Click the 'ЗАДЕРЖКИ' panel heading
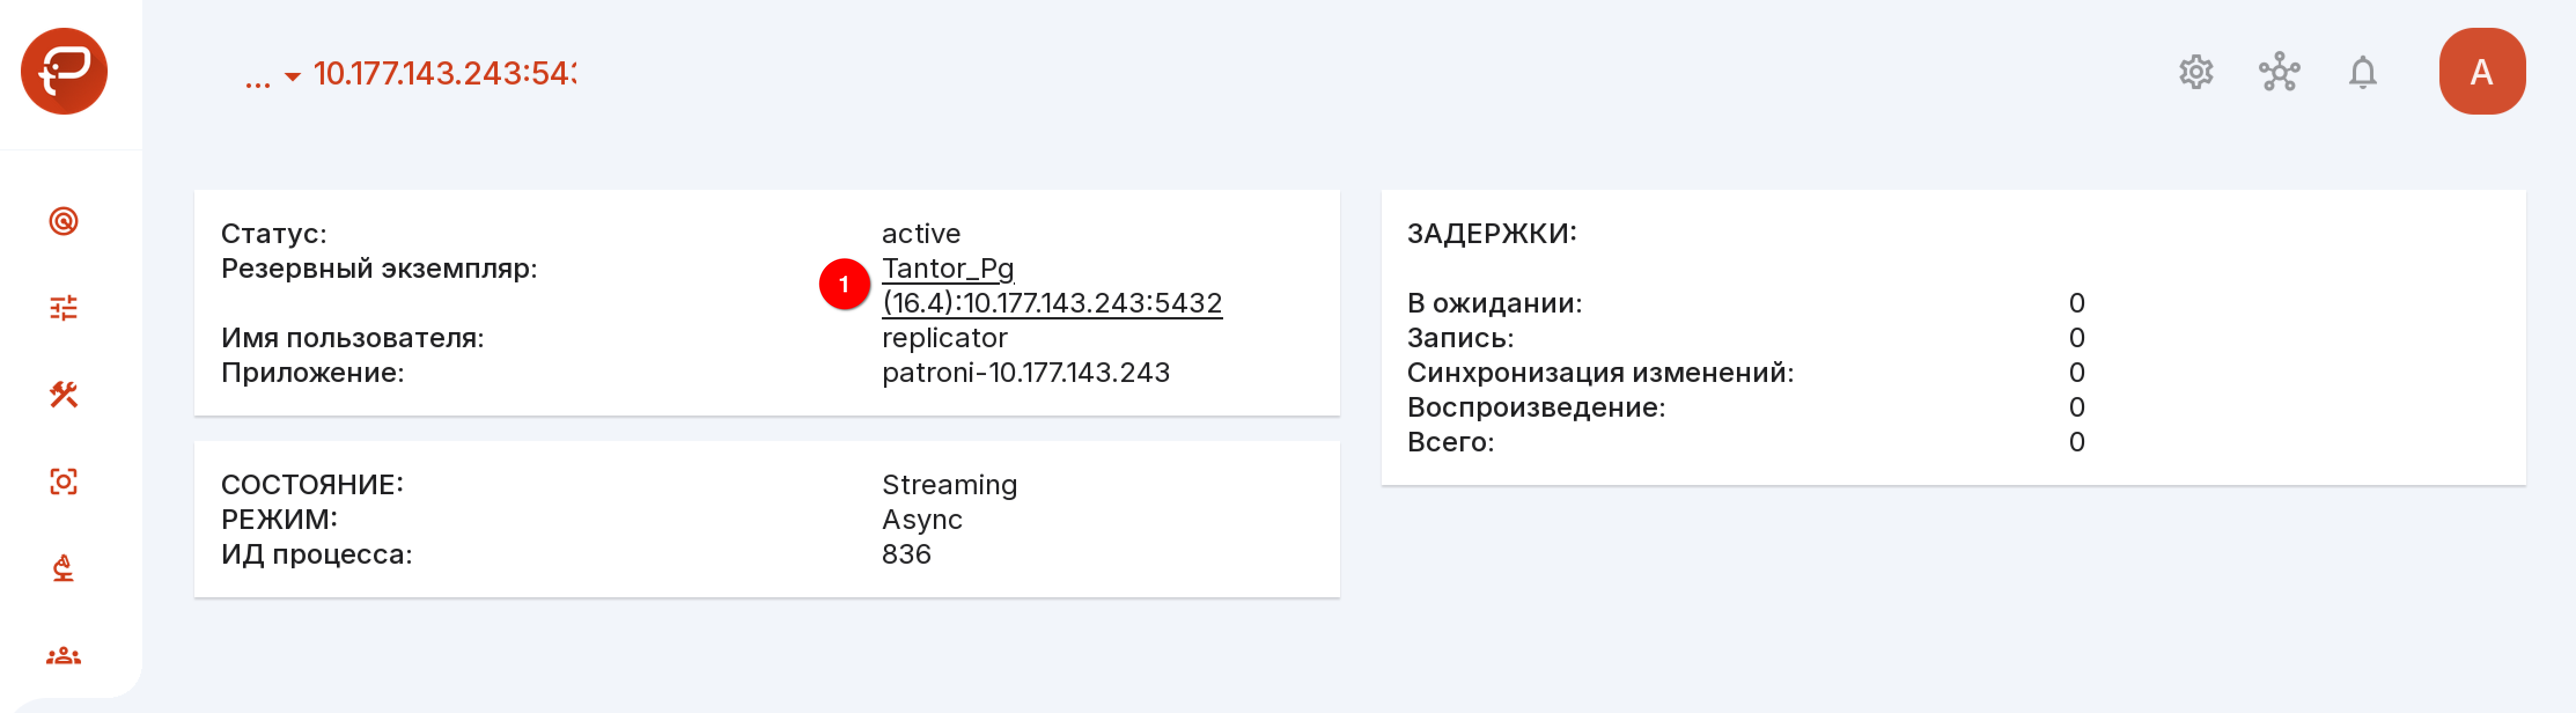 [x=1491, y=233]
